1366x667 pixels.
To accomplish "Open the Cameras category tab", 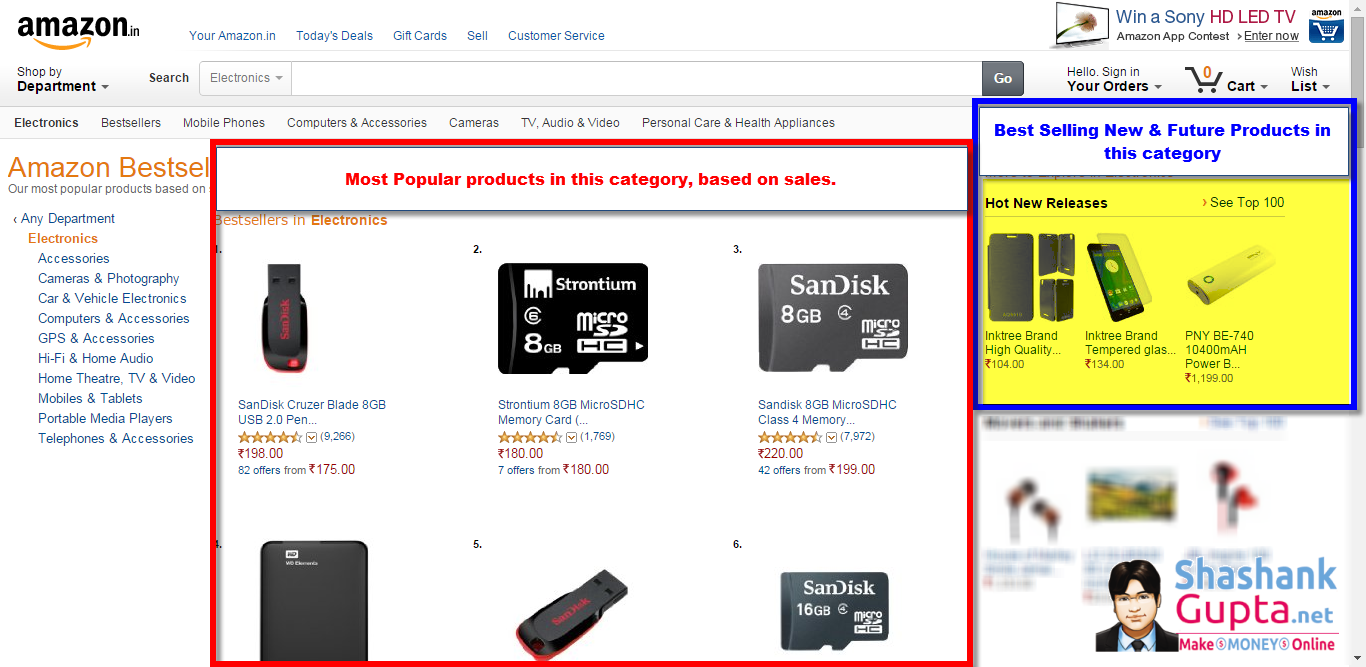I will (474, 123).
